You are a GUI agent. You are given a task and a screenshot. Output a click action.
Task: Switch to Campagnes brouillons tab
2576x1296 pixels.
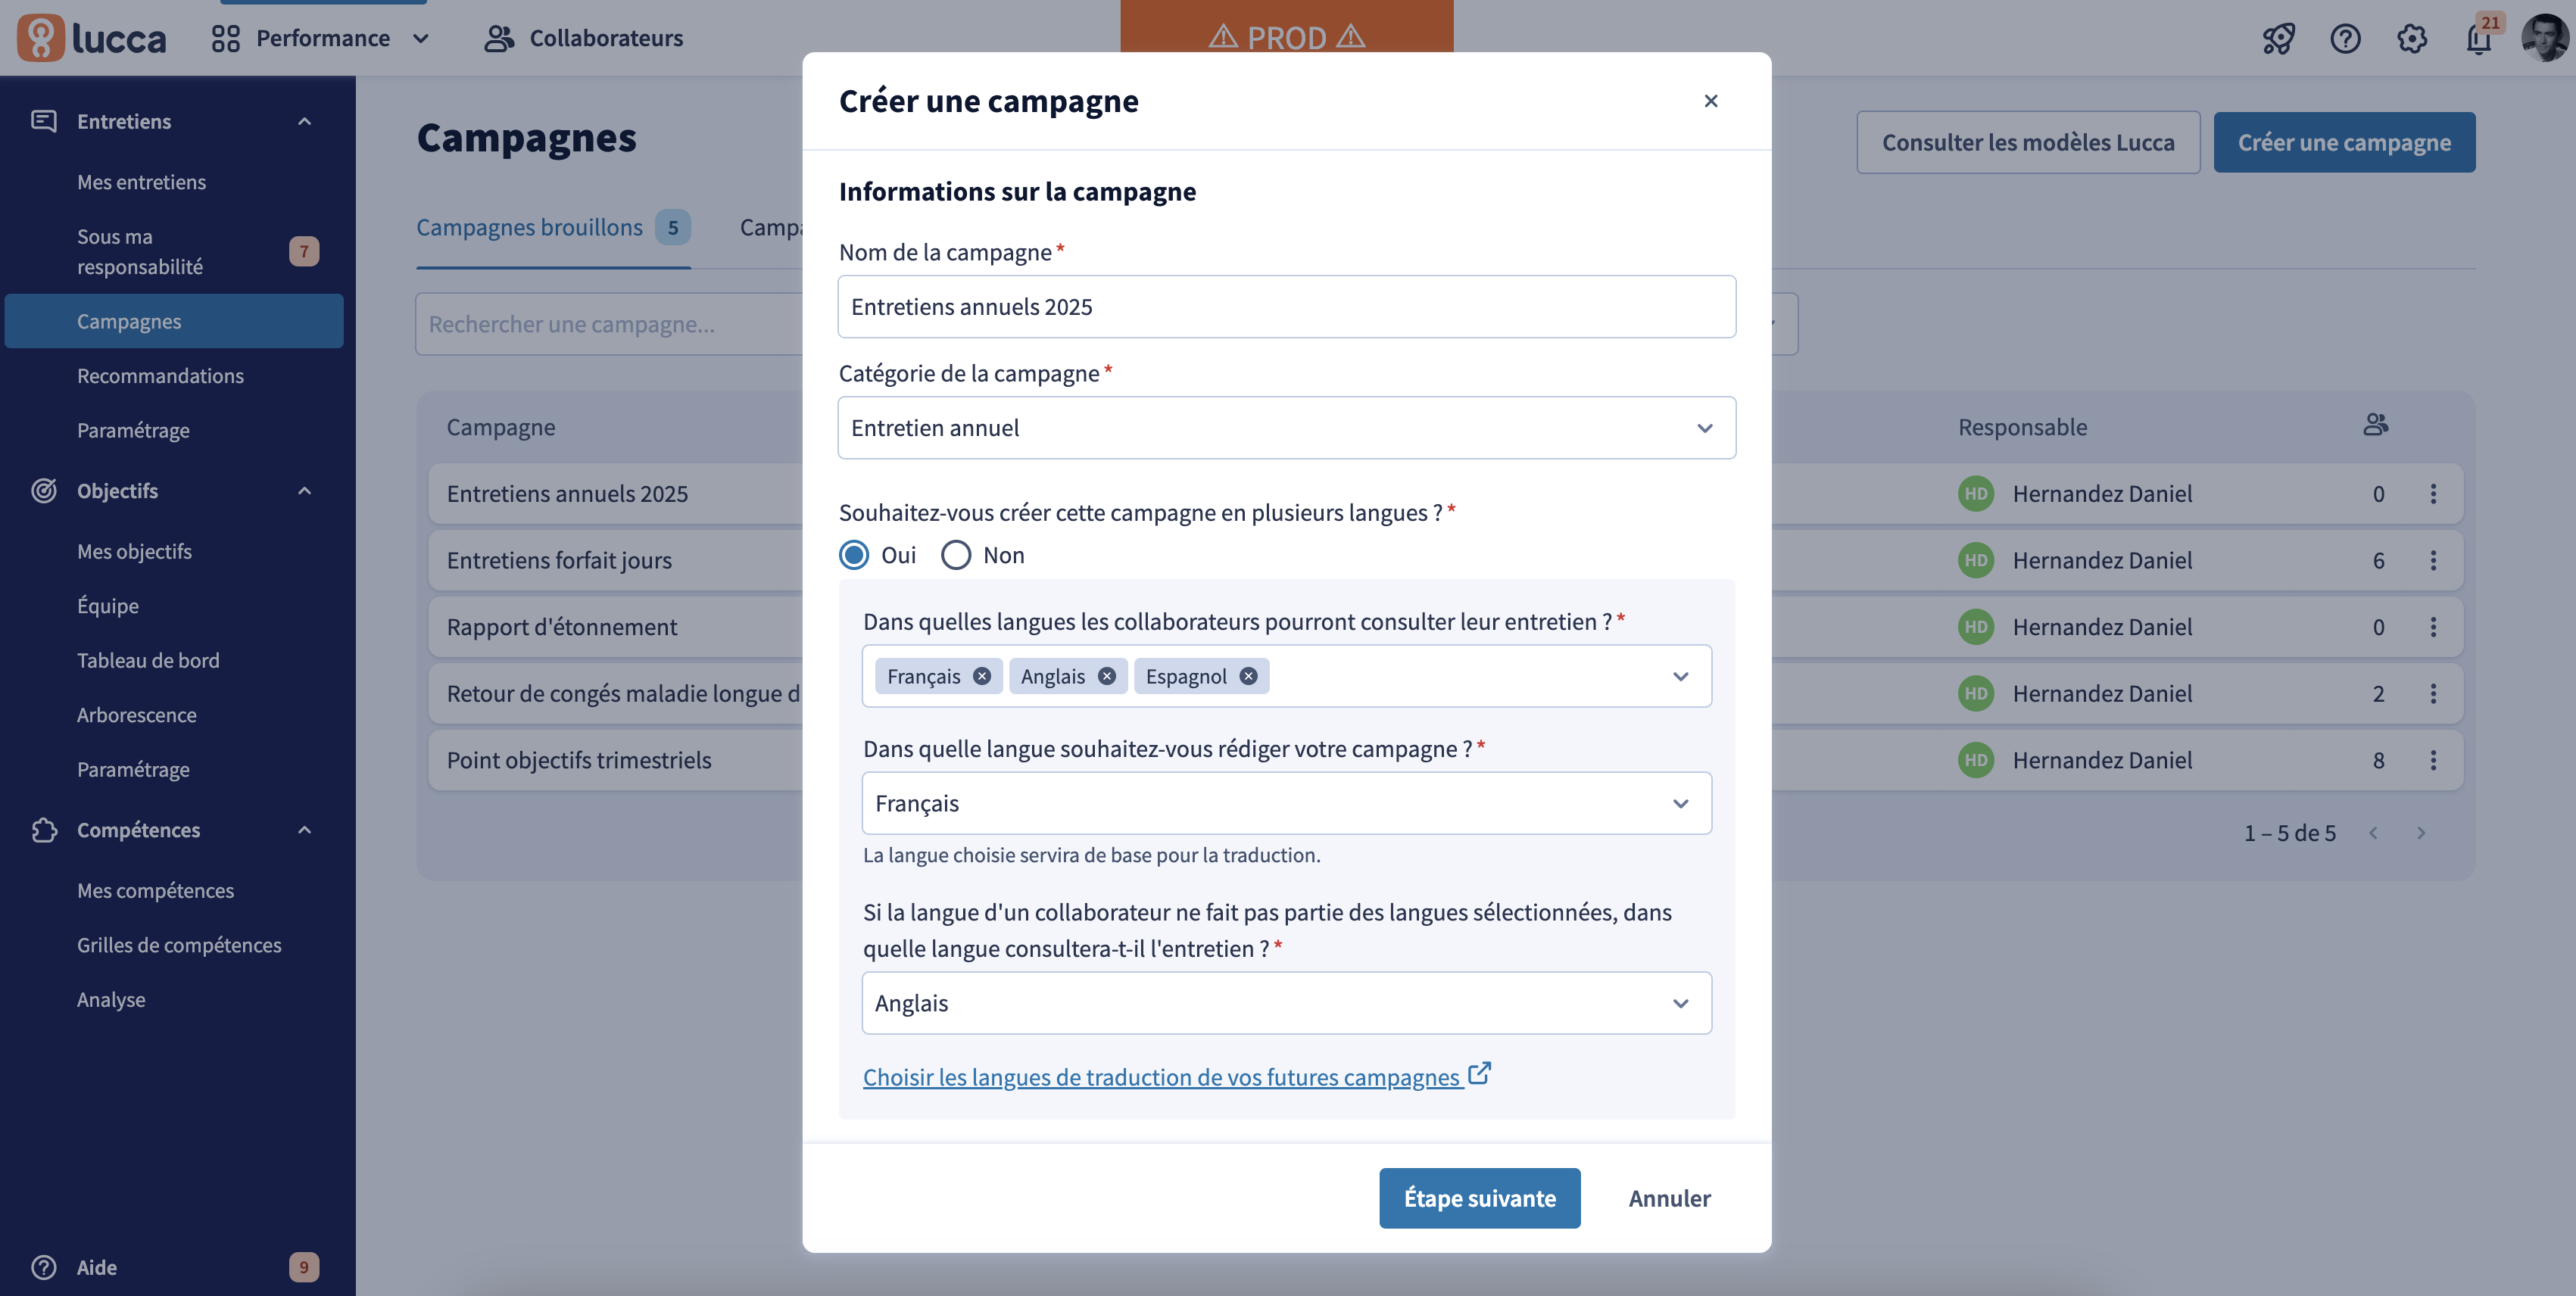click(553, 228)
